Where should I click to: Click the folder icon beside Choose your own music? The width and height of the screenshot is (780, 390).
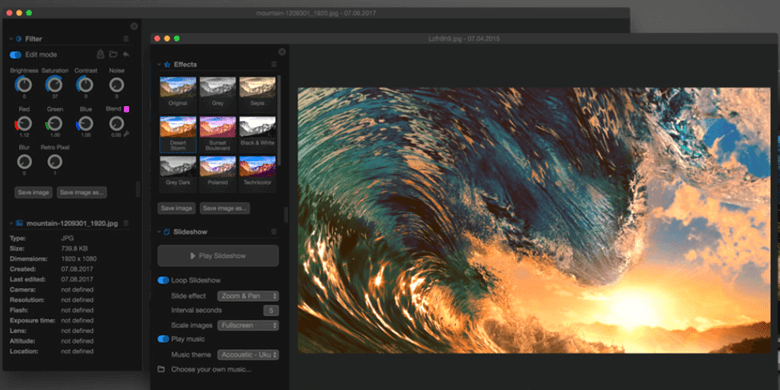[x=161, y=369]
